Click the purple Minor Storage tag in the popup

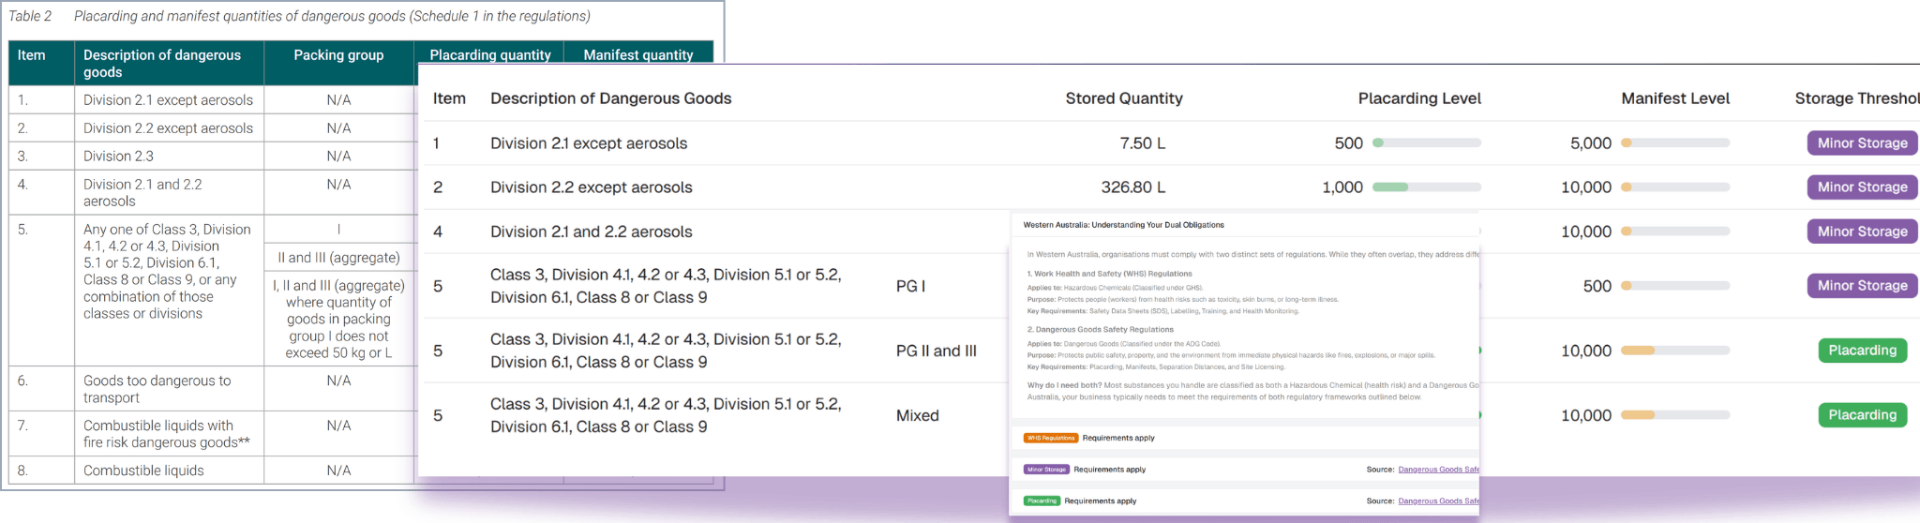[1046, 469]
